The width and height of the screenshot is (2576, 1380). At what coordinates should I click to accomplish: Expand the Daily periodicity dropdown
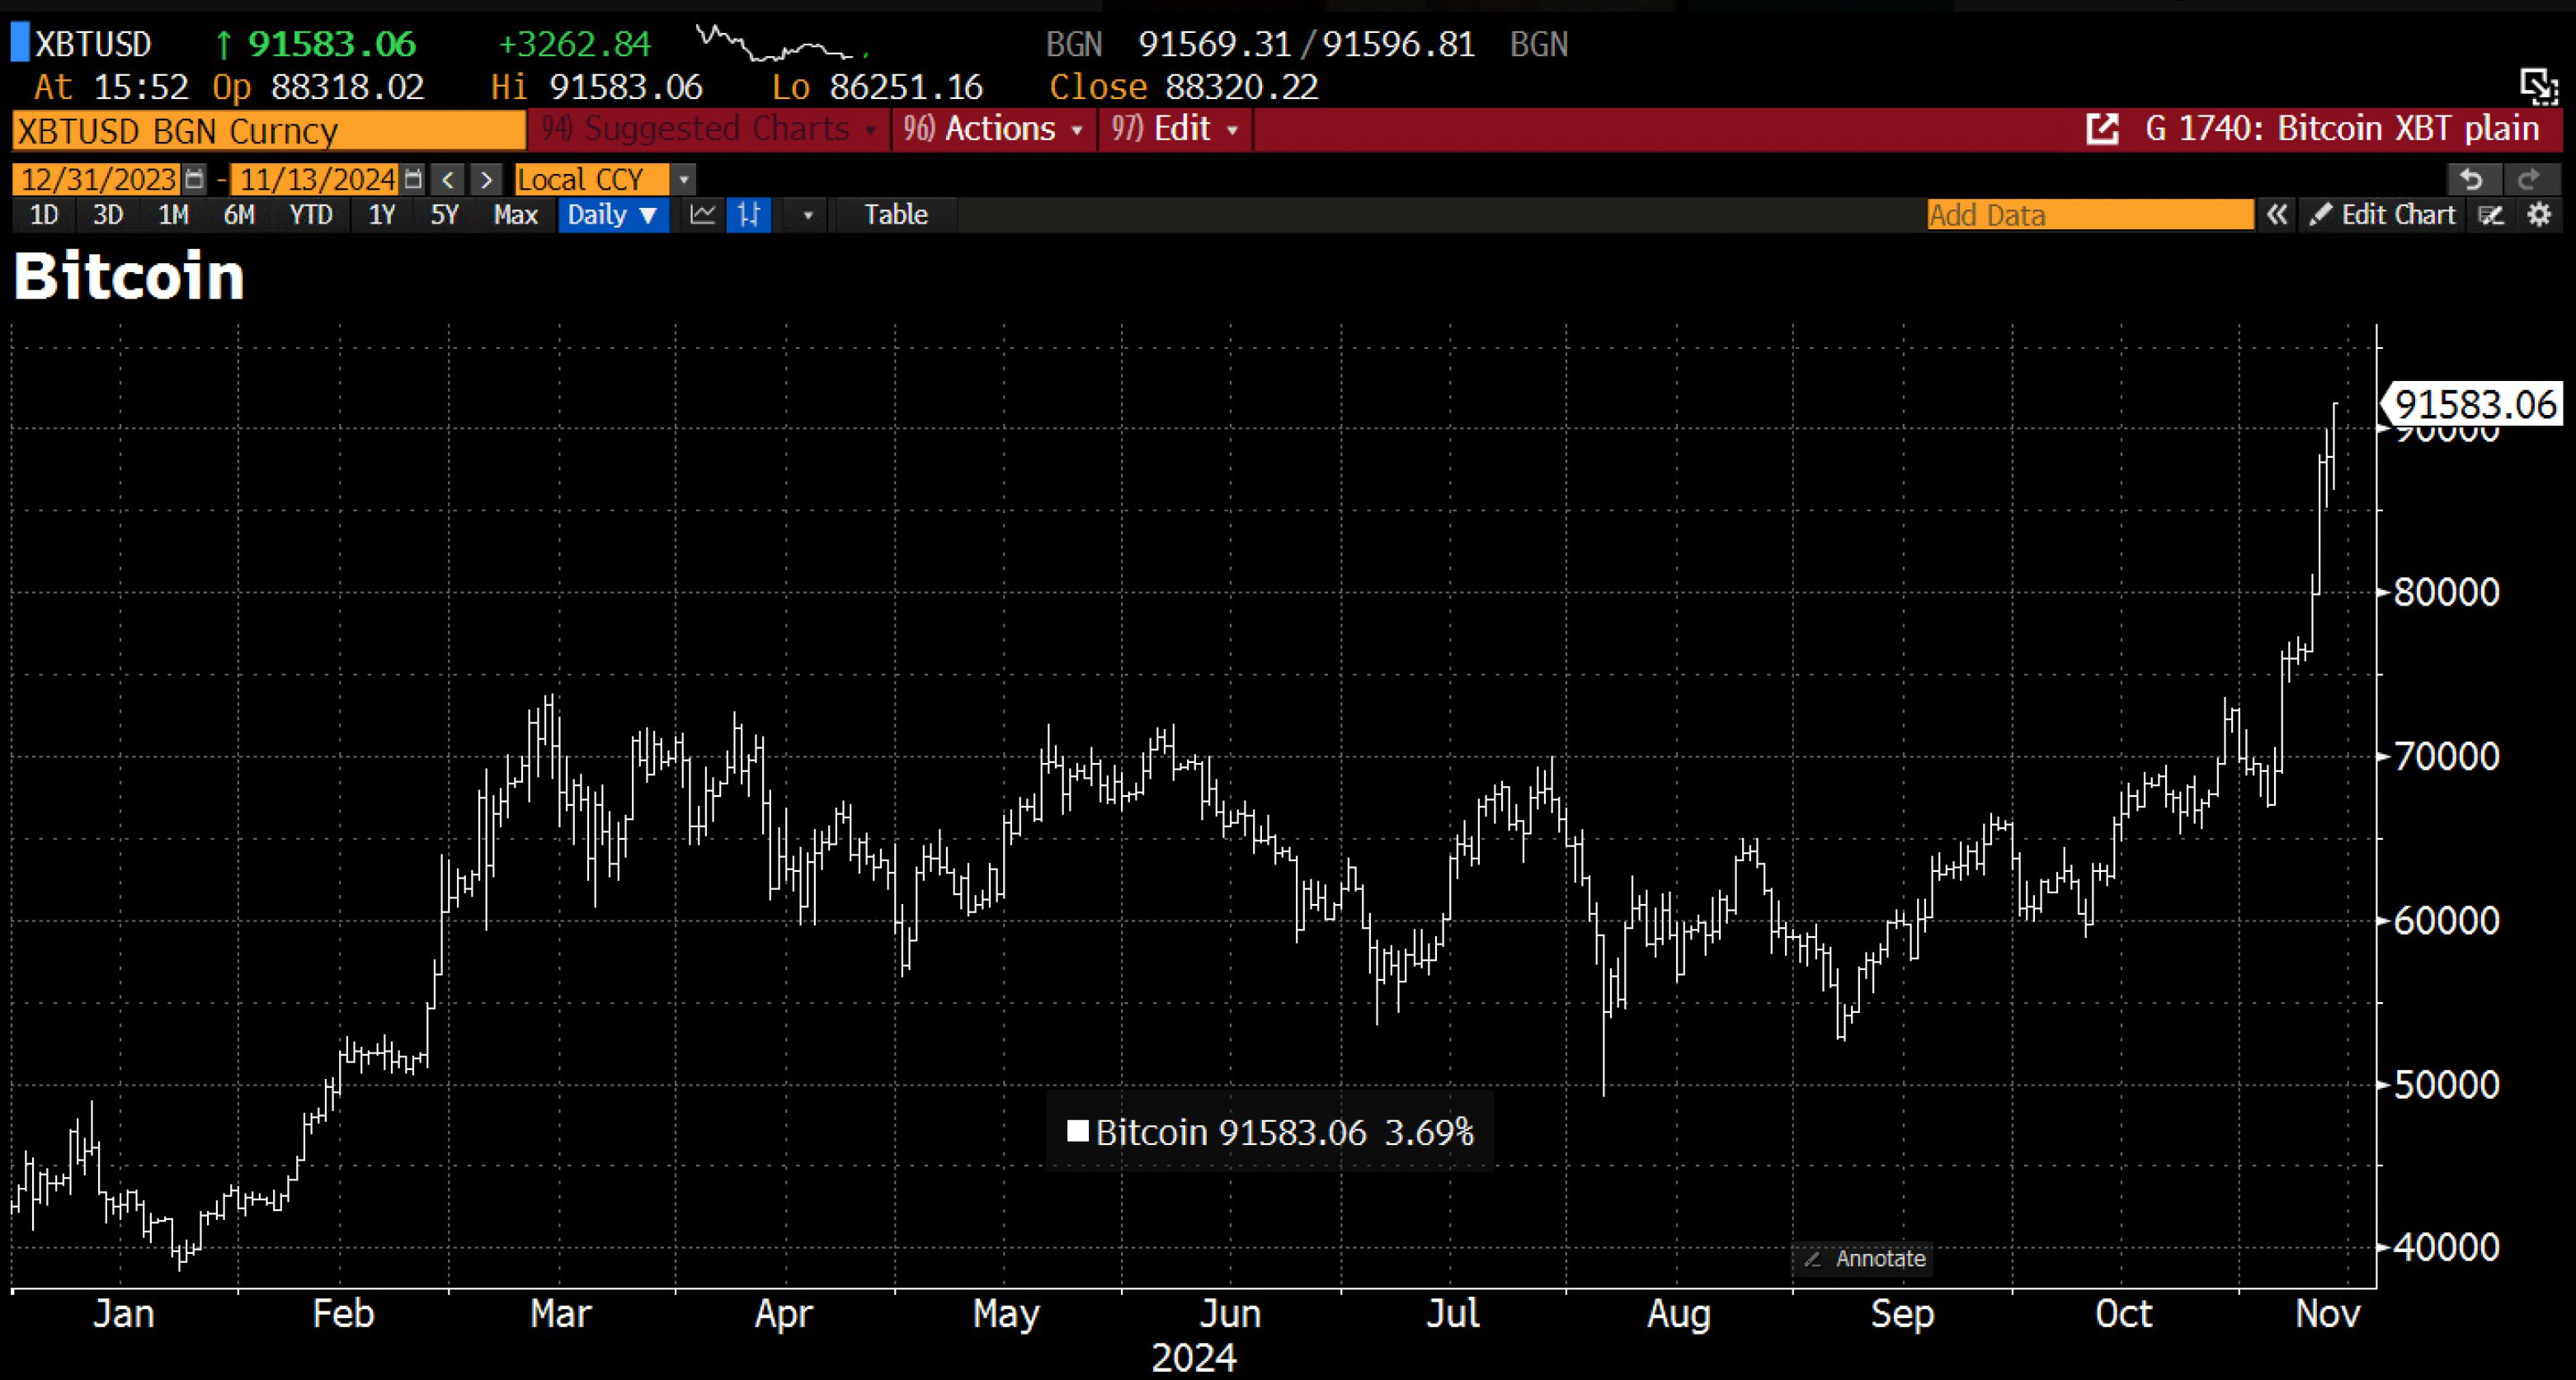point(612,215)
